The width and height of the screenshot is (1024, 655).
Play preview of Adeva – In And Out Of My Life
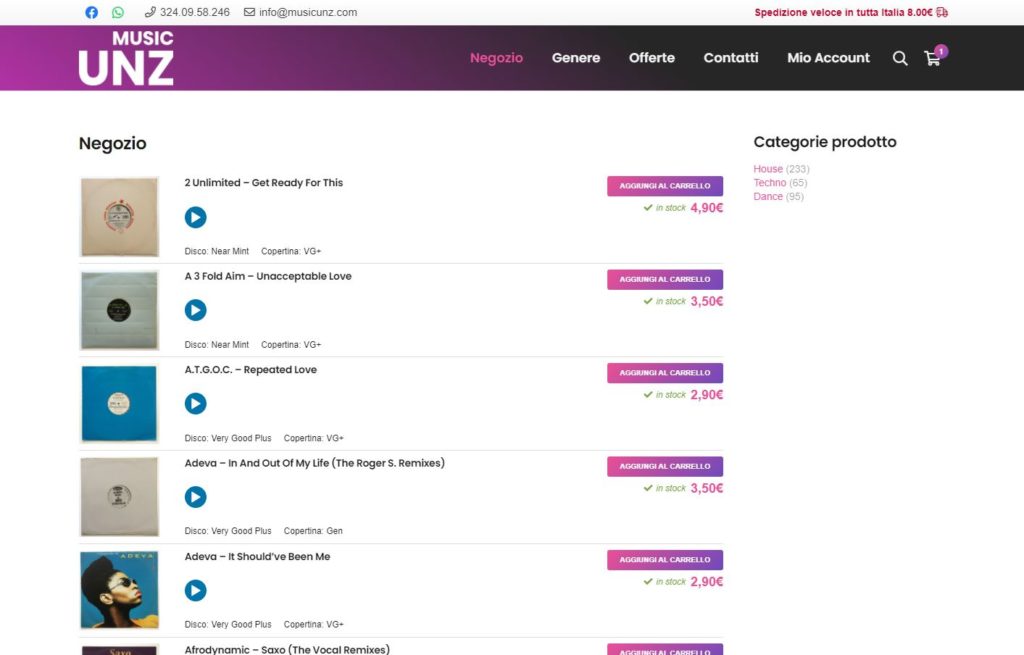coord(195,497)
